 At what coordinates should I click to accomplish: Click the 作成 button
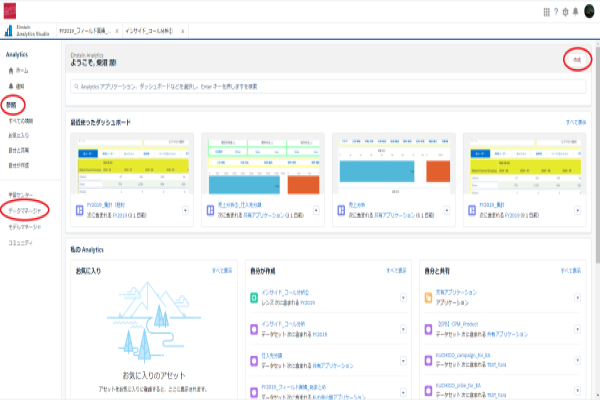tap(576, 61)
